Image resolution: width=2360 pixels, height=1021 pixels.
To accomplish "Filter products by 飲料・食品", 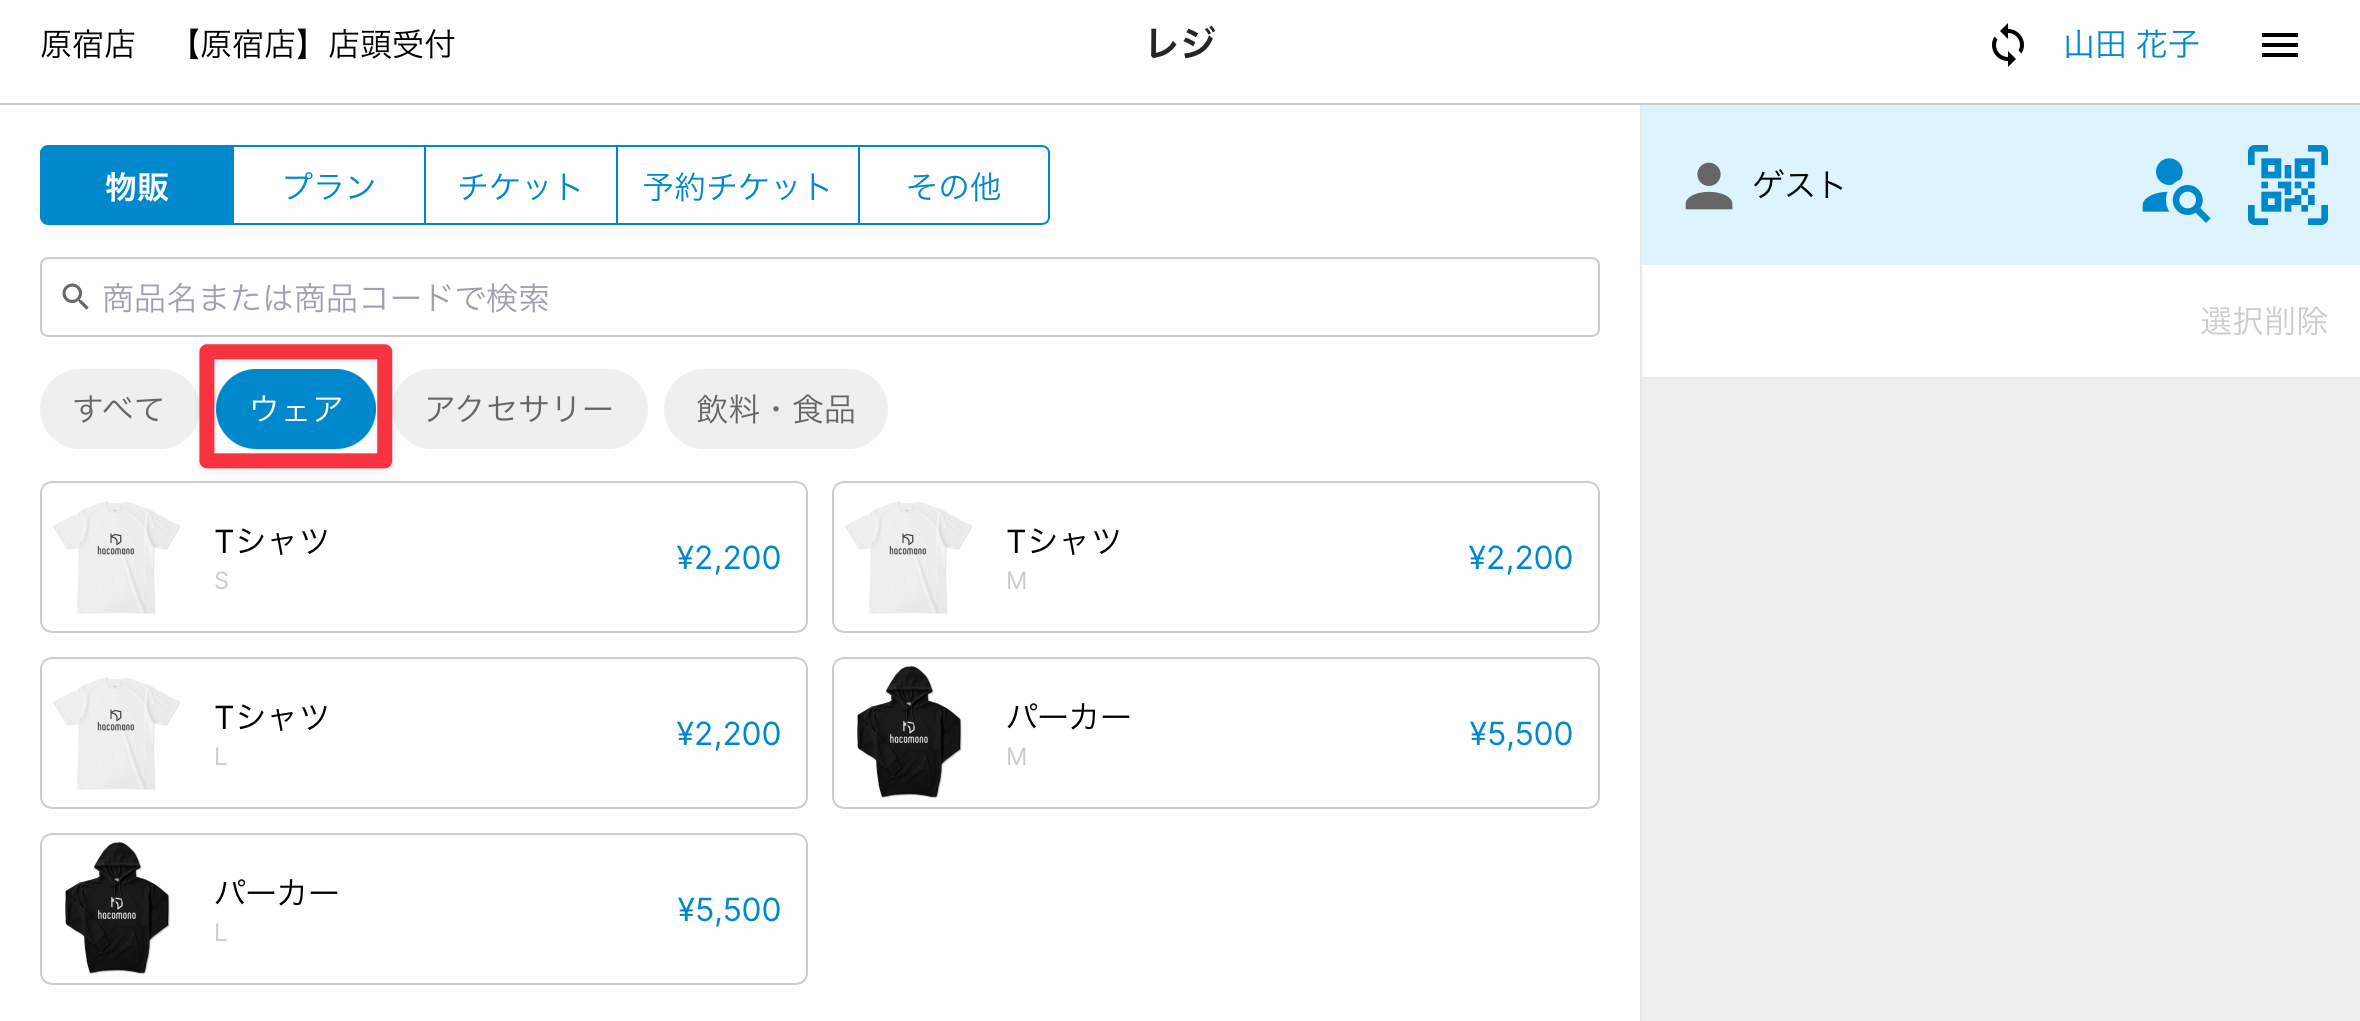I will tap(775, 409).
